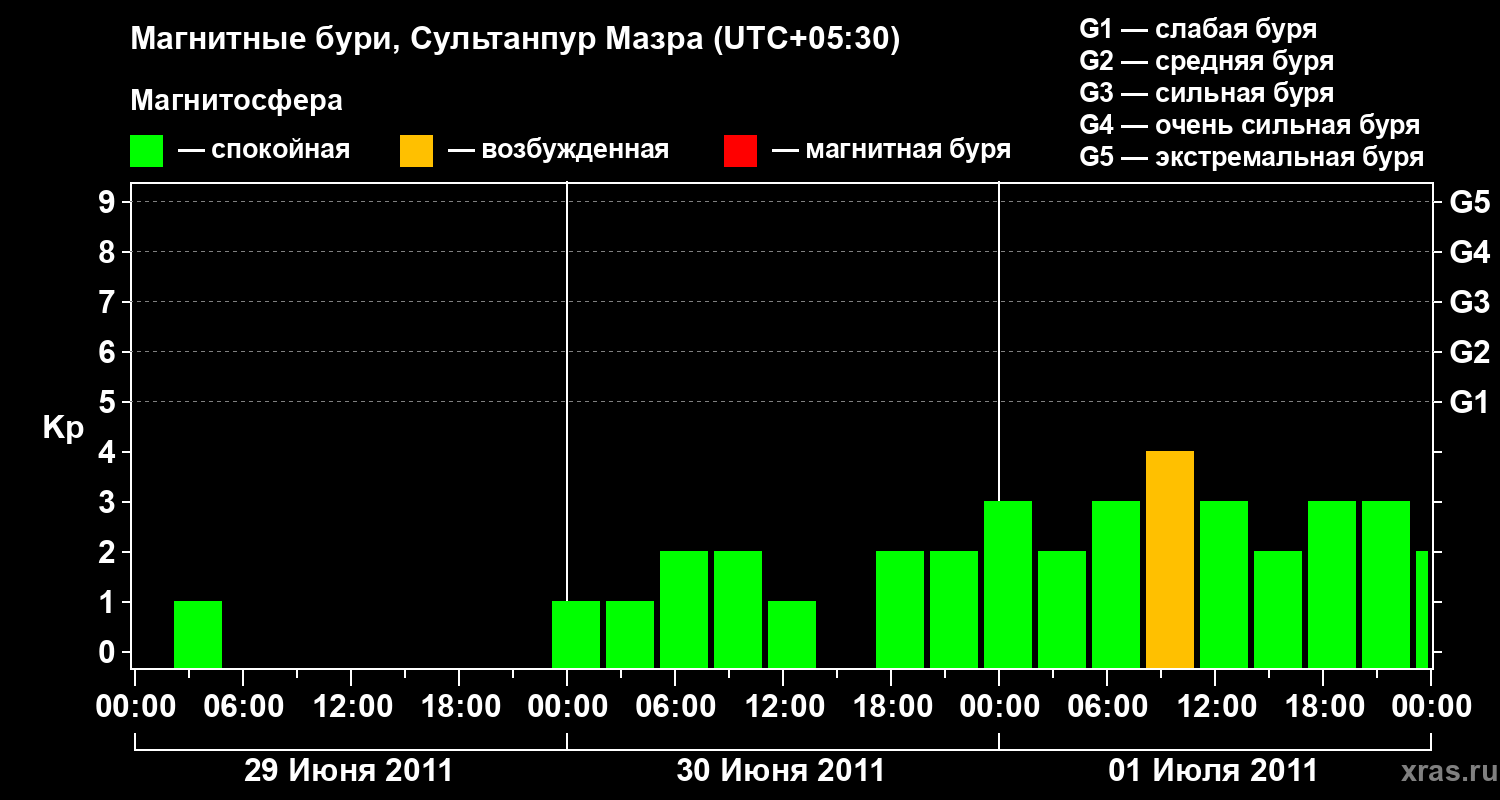The width and height of the screenshot is (1500, 800).
Task: Click the '30 Июня 2011' date label
Action: pos(781,771)
